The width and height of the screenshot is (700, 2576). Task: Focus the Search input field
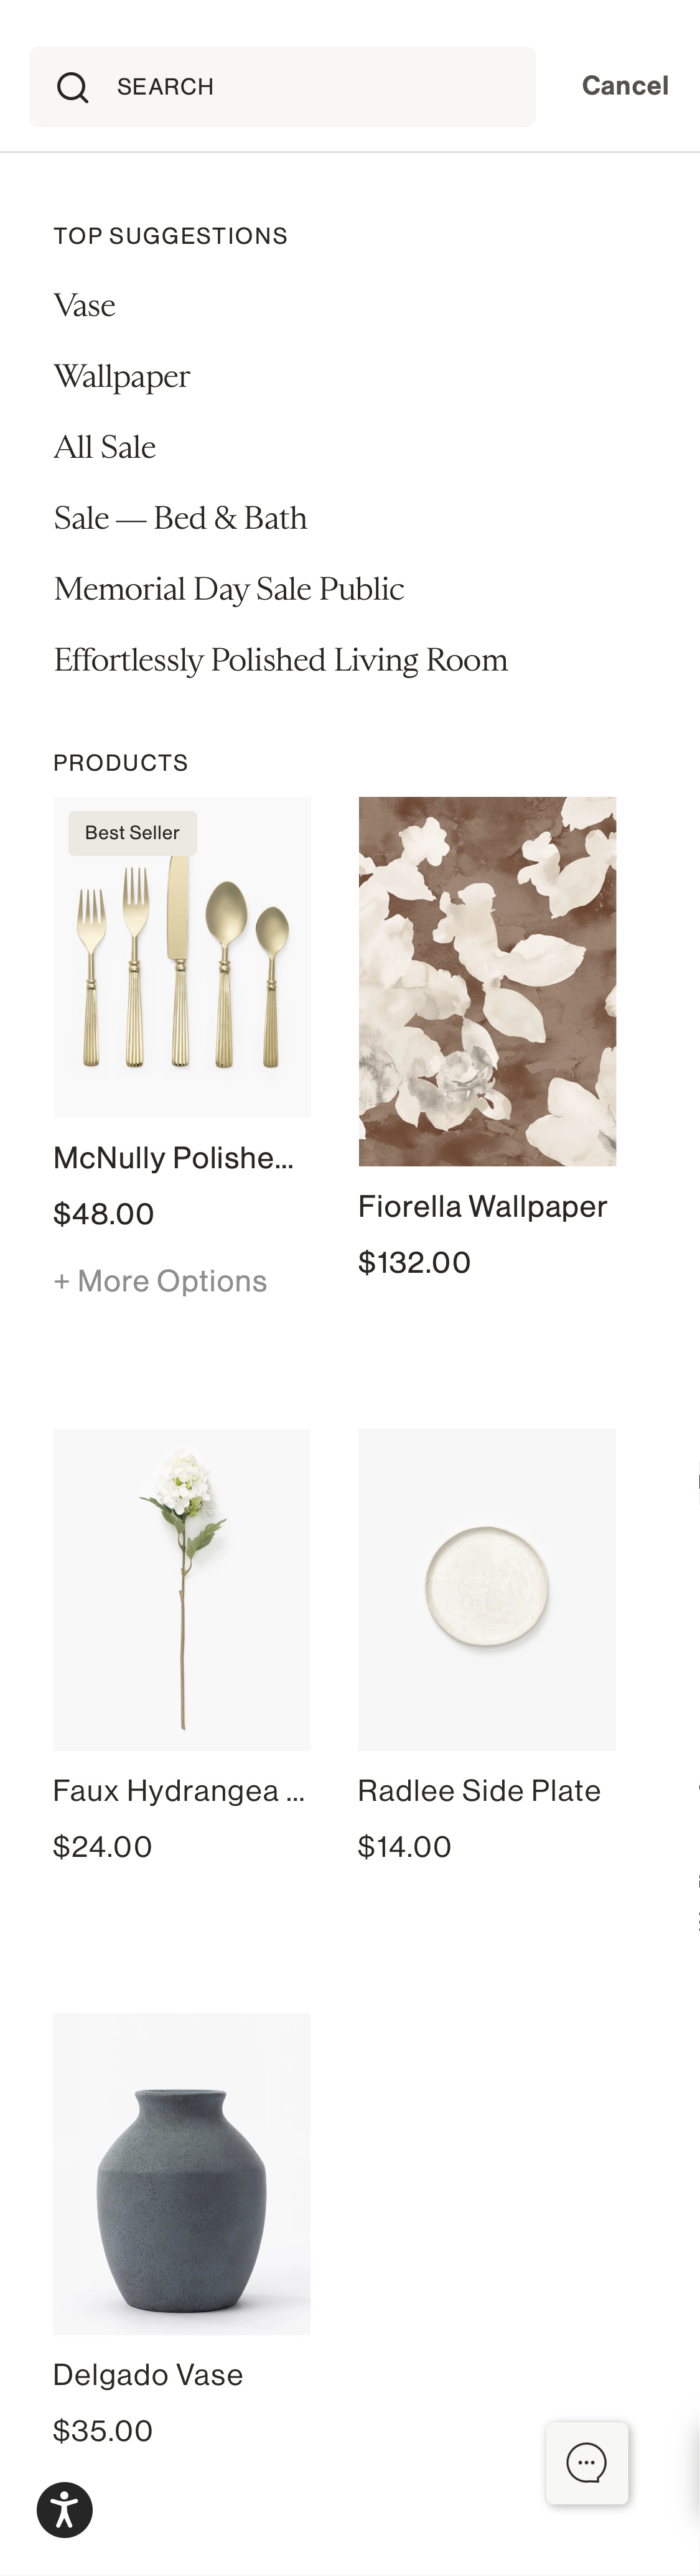(320, 87)
